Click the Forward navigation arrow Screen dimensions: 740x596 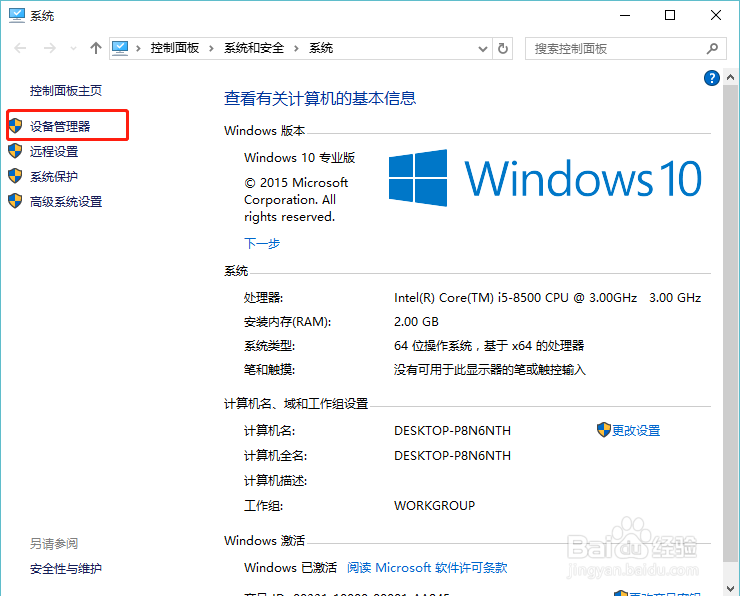(50, 48)
